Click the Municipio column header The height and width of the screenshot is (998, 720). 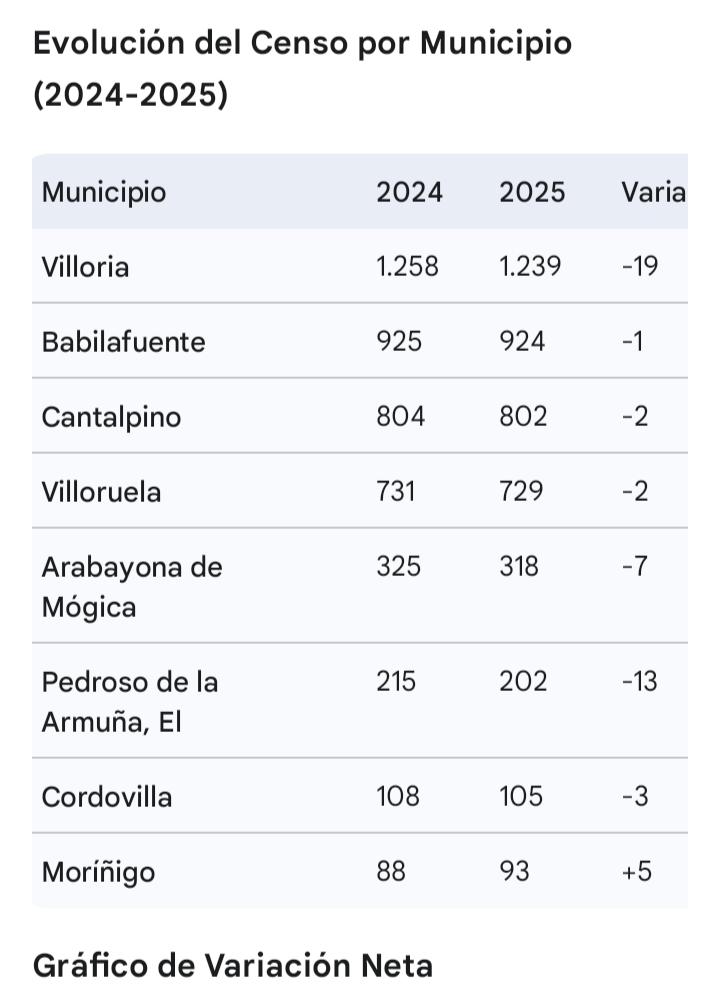pos(104,191)
